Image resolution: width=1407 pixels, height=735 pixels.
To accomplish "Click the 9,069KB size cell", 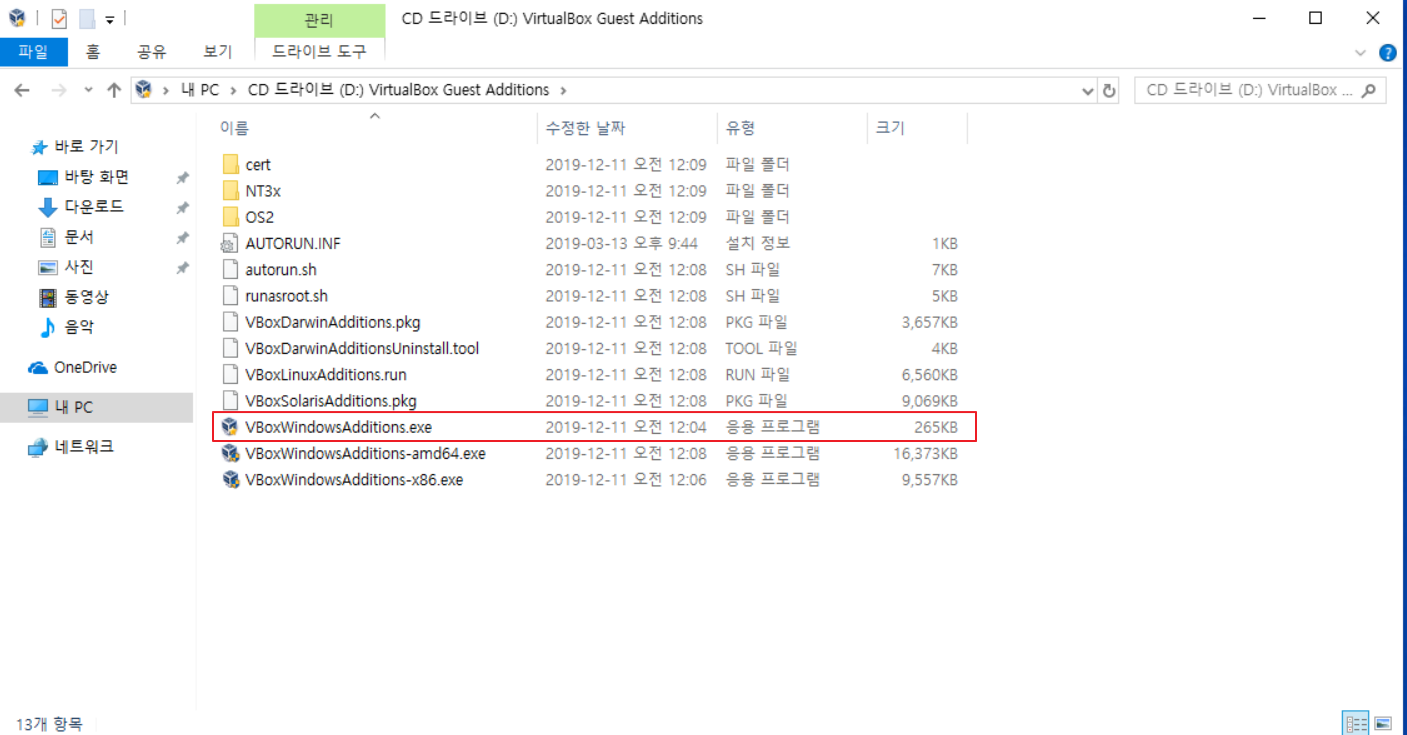I will tap(929, 401).
